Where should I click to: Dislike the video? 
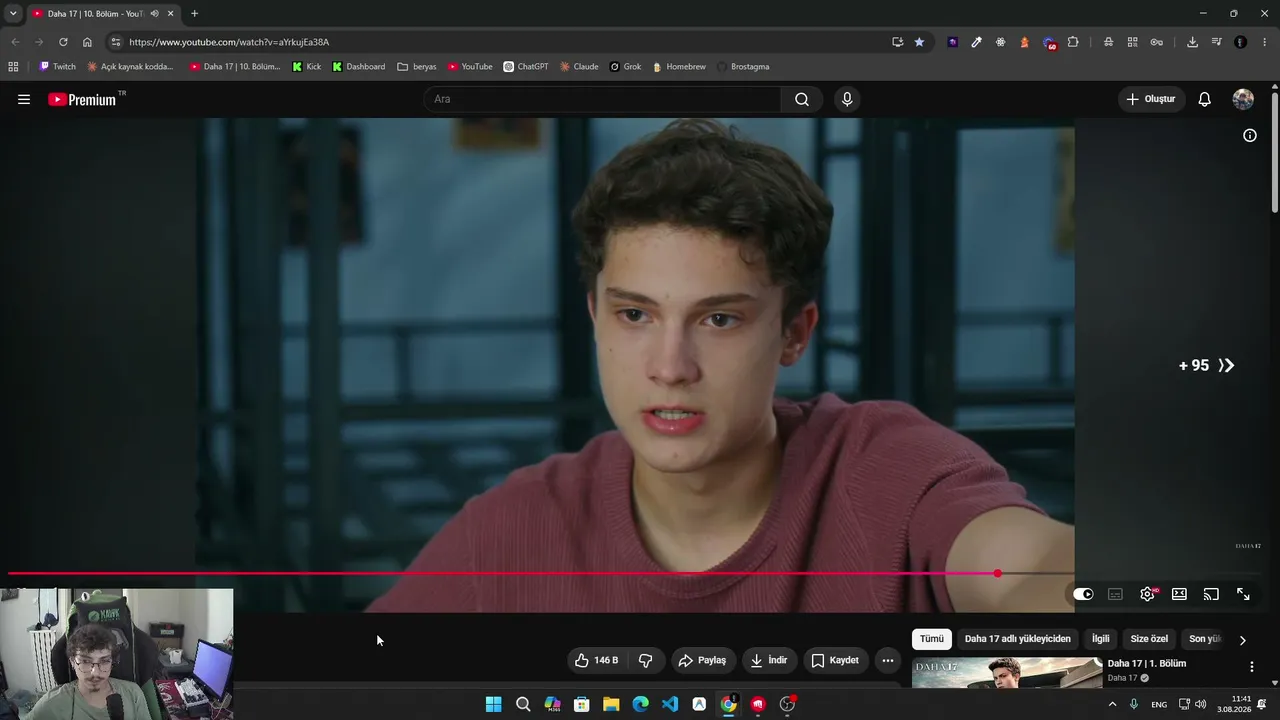(x=646, y=660)
